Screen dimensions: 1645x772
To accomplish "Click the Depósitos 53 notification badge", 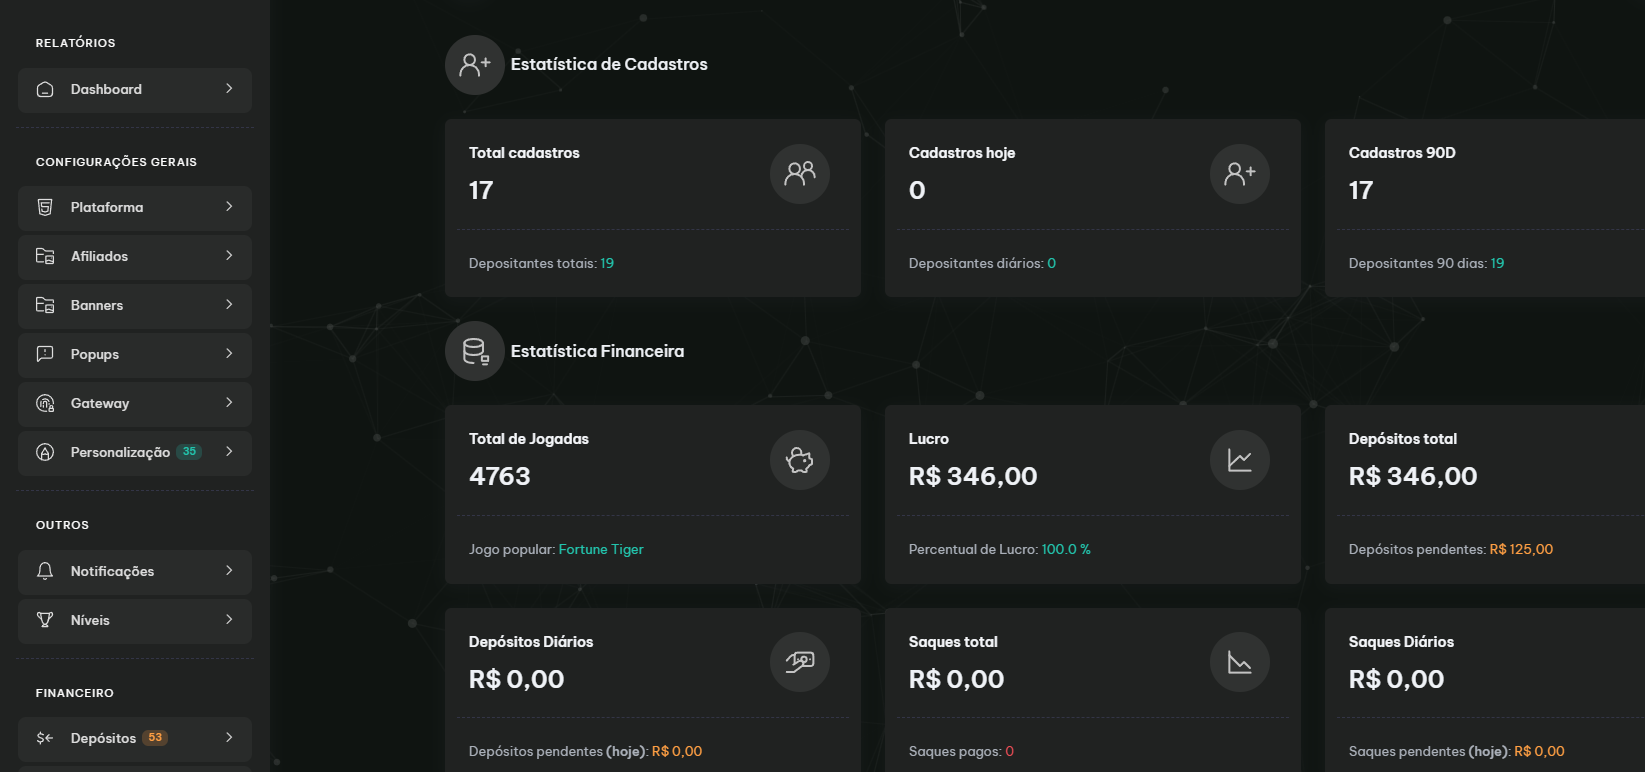I will click(x=155, y=737).
